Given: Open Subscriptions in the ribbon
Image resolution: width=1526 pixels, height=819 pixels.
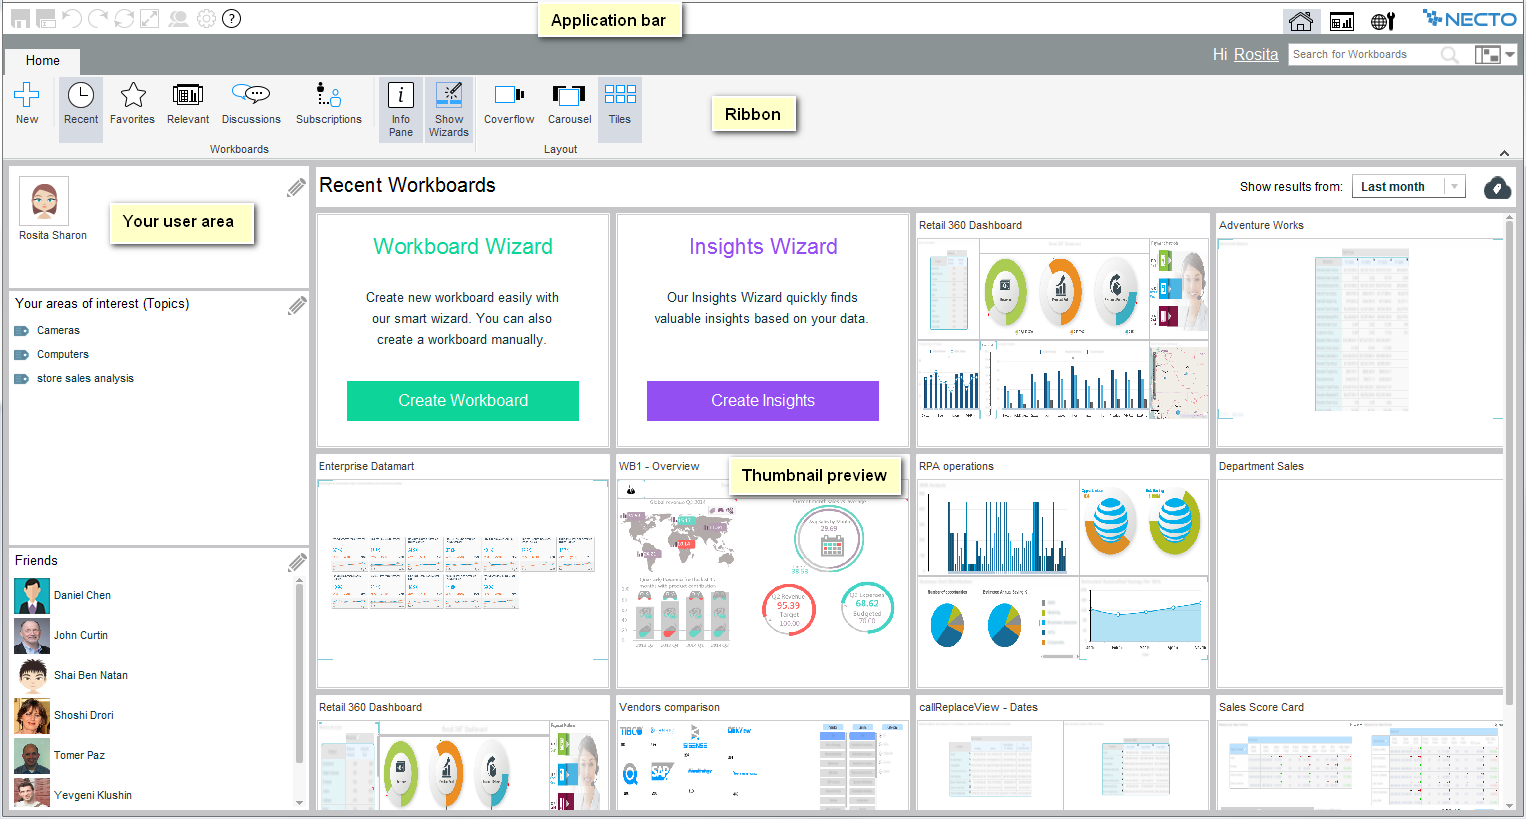Looking at the screenshot, I should coord(328,96).
